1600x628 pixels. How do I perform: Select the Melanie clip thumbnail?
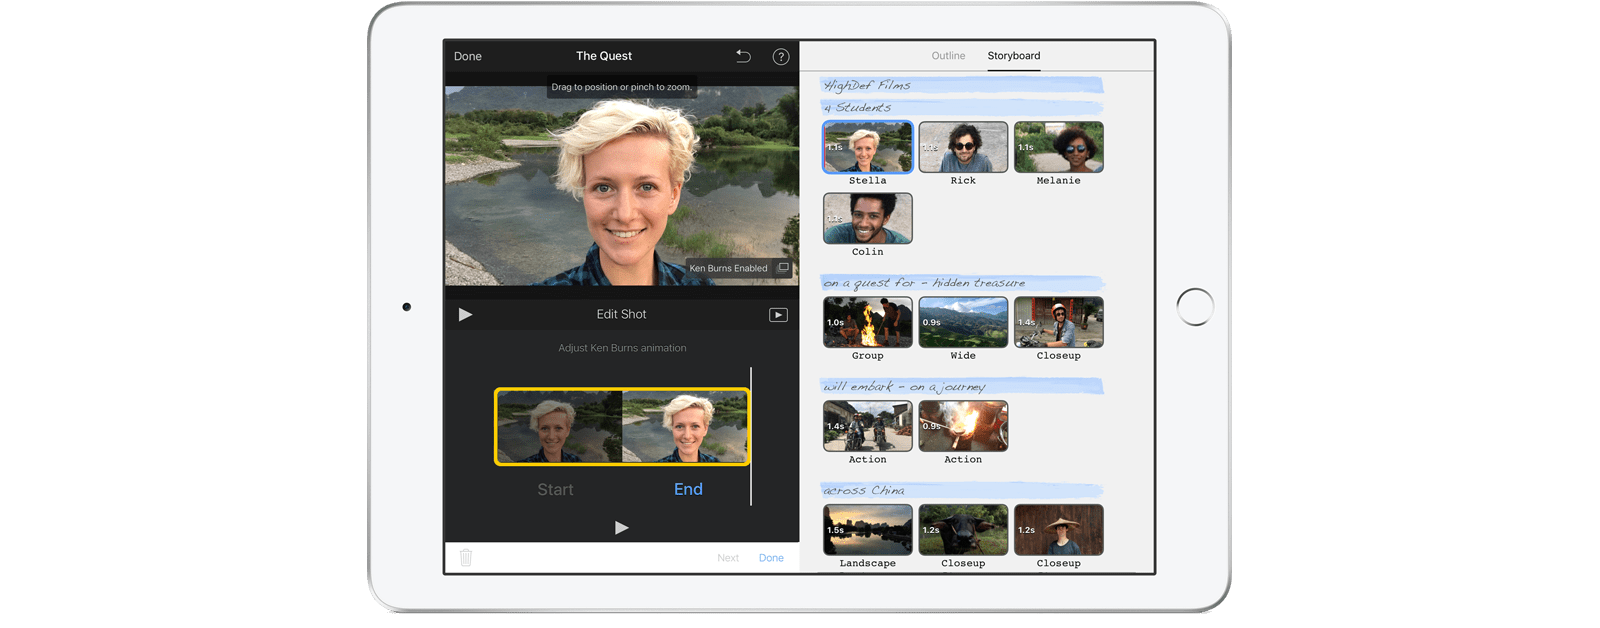pos(1059,147)
